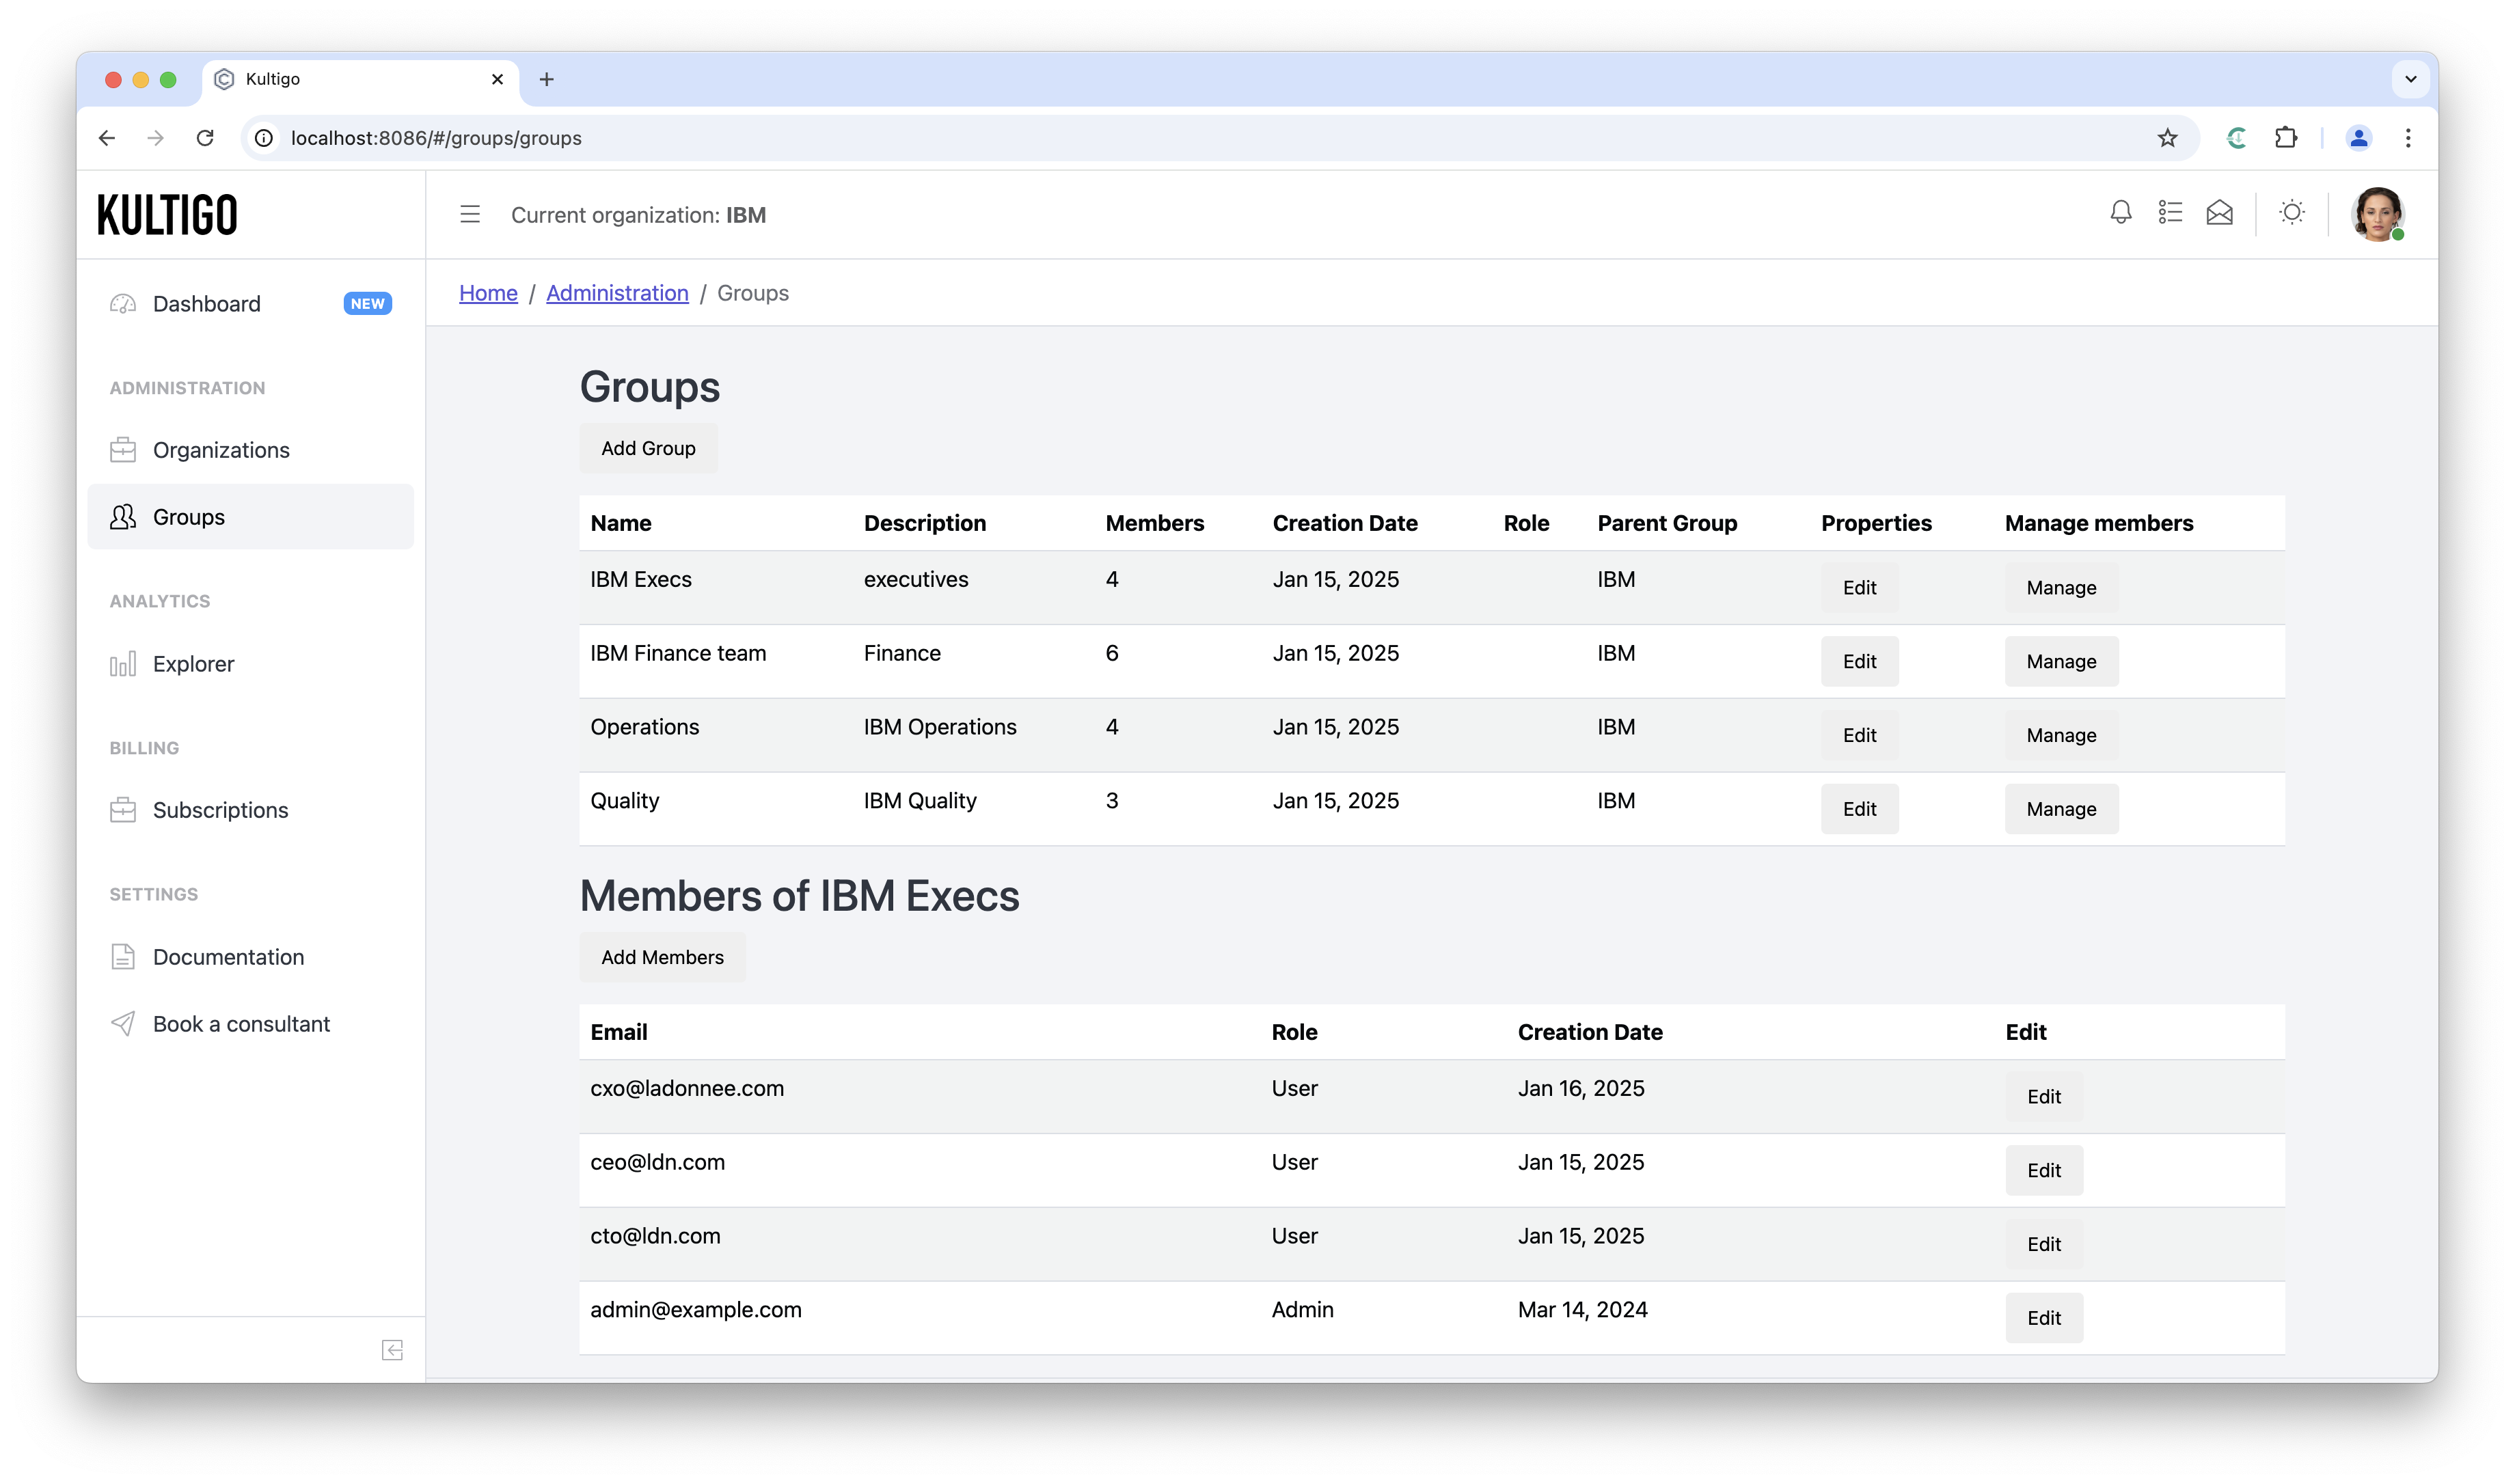This screenshot has height=1484, width=2515.
Task: Bookmark page with the star icon
Action: coord(2167,138)
